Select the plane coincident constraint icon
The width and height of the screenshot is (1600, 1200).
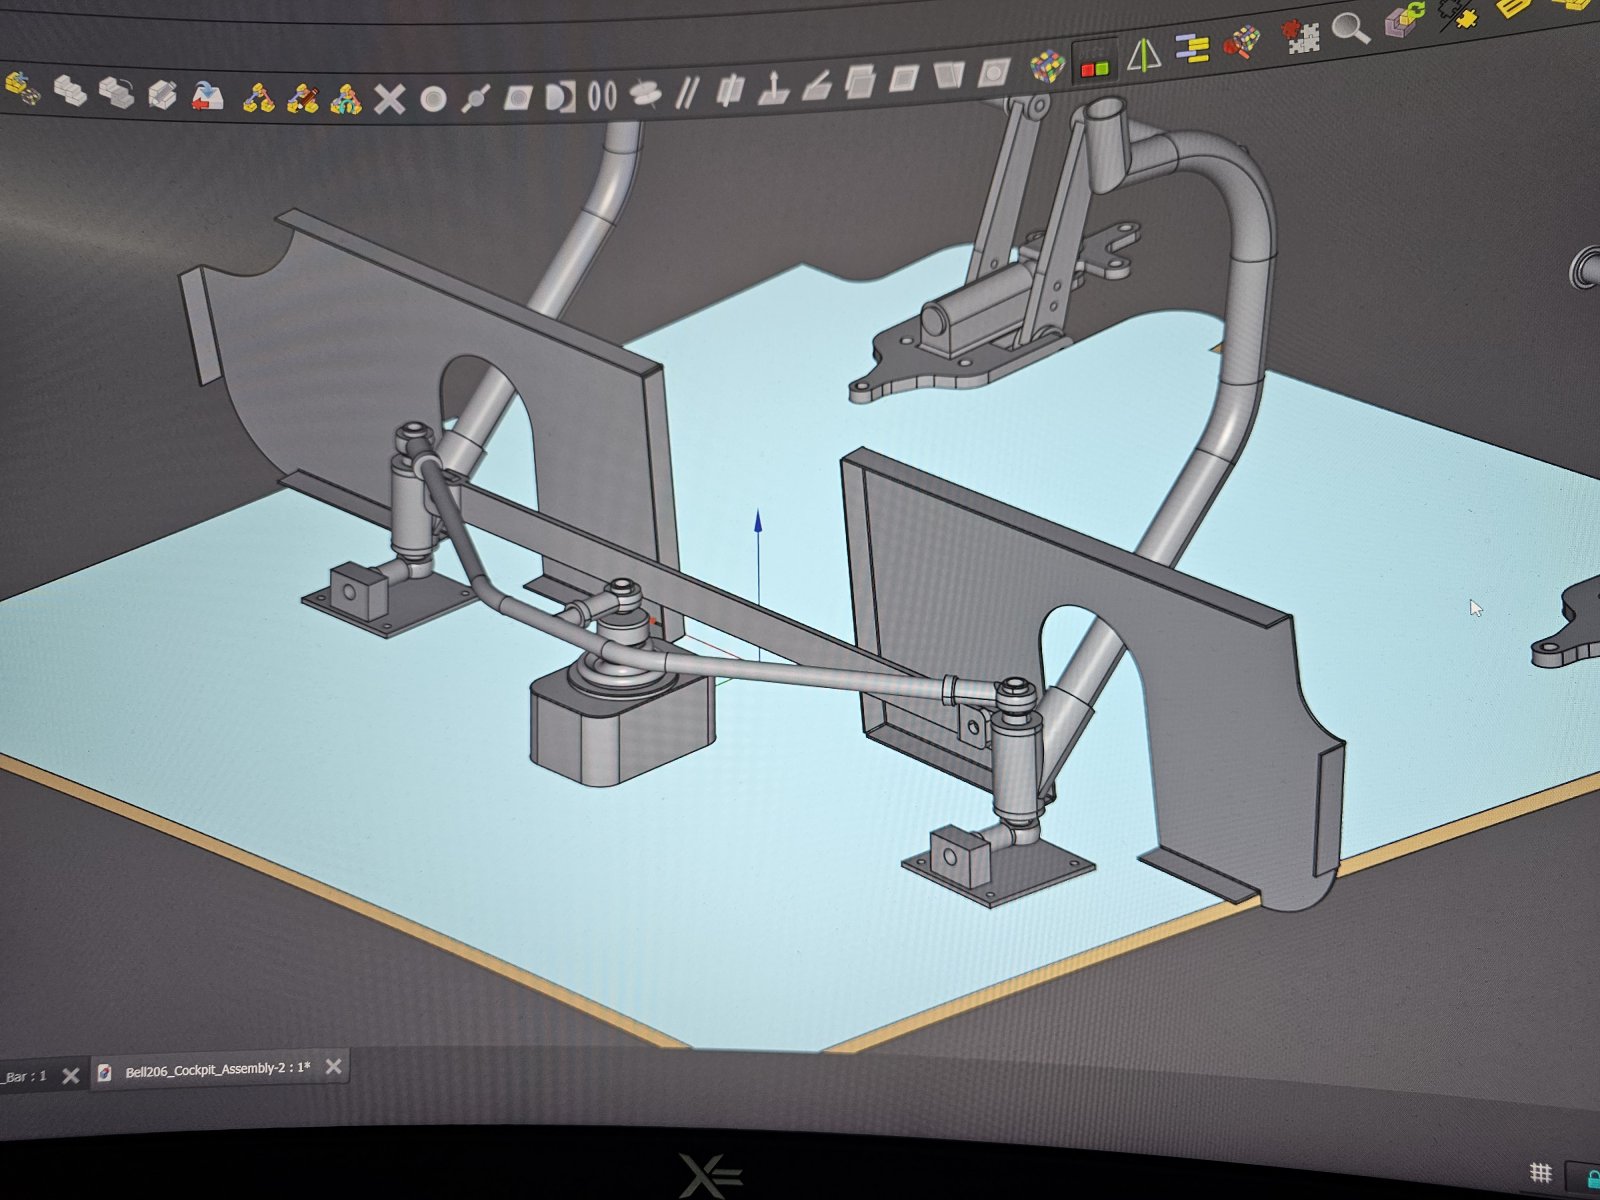pyautogui.click(x=904, y=79)
